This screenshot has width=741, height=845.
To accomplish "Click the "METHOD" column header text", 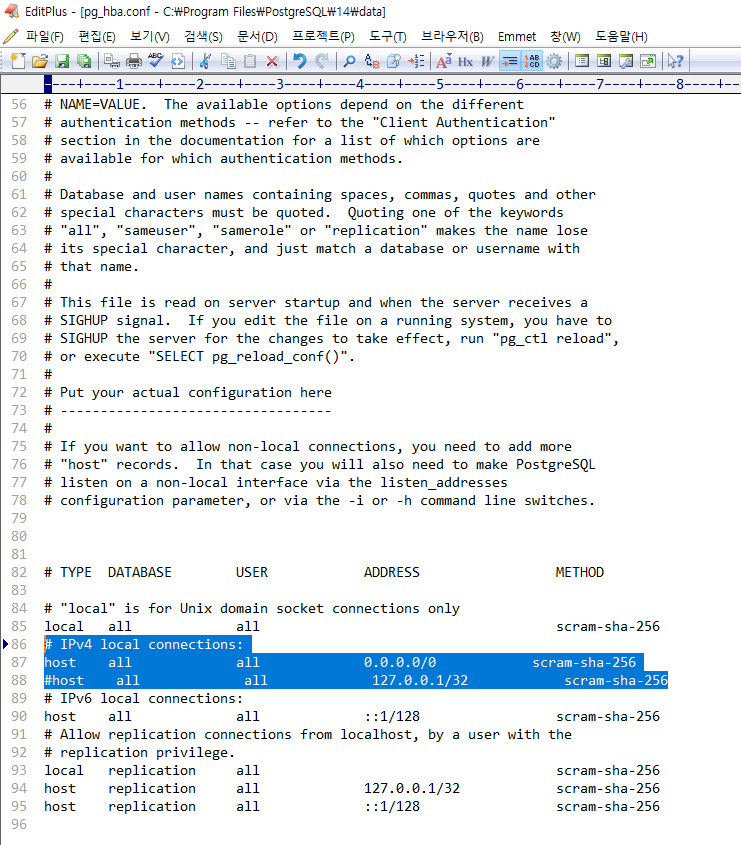I will point(580,572).
